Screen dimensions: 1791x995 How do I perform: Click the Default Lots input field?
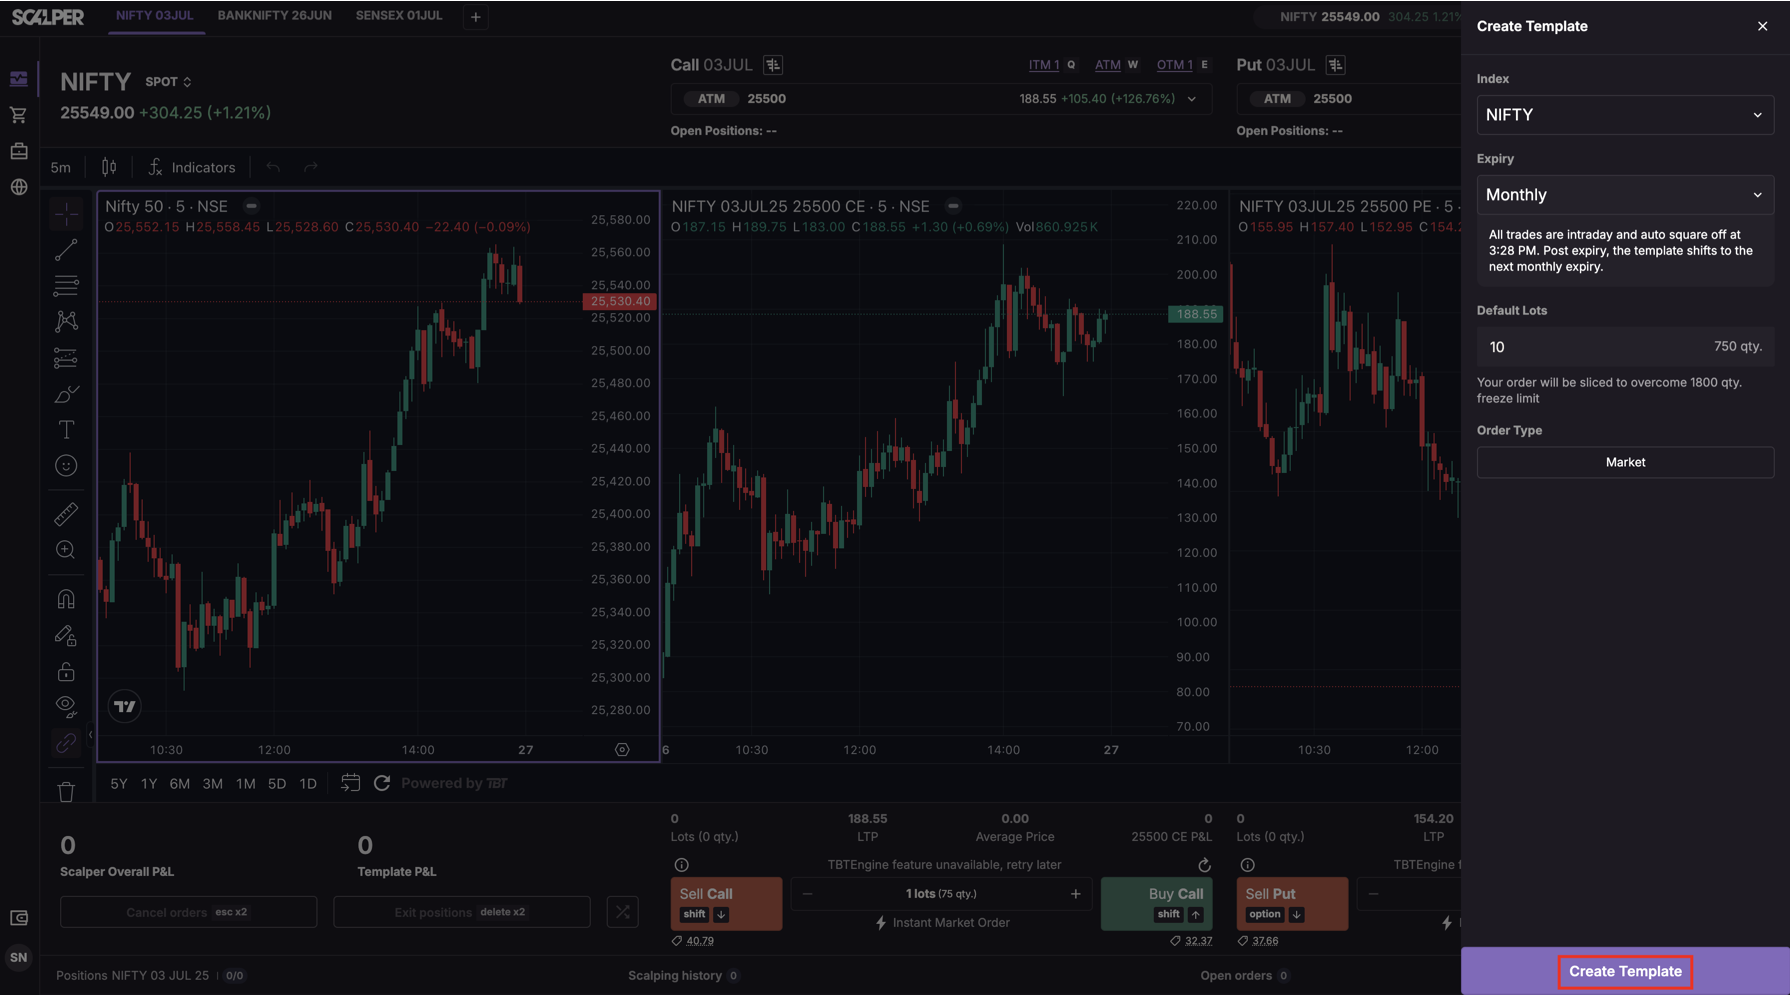(1590, 347)
